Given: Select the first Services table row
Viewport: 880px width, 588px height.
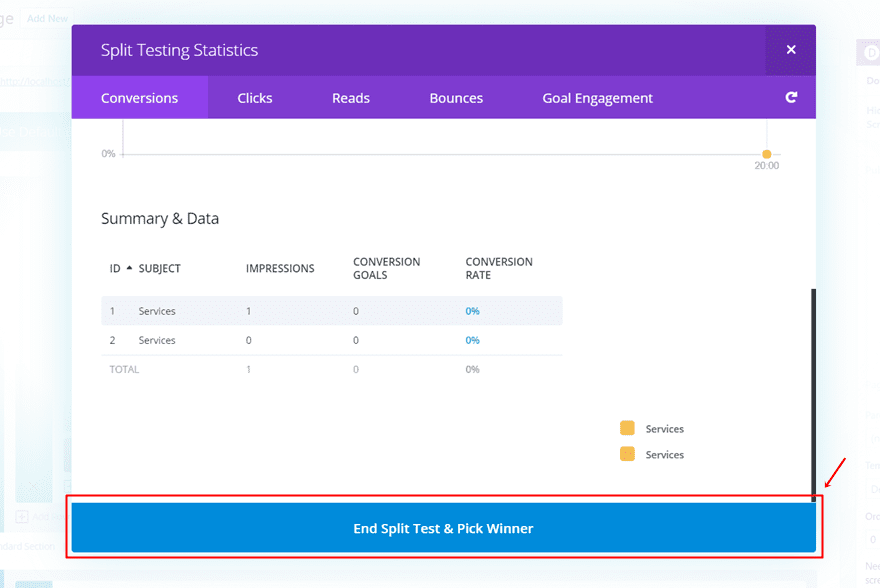Looking at the screenshot, I should [x=157, y=311].
